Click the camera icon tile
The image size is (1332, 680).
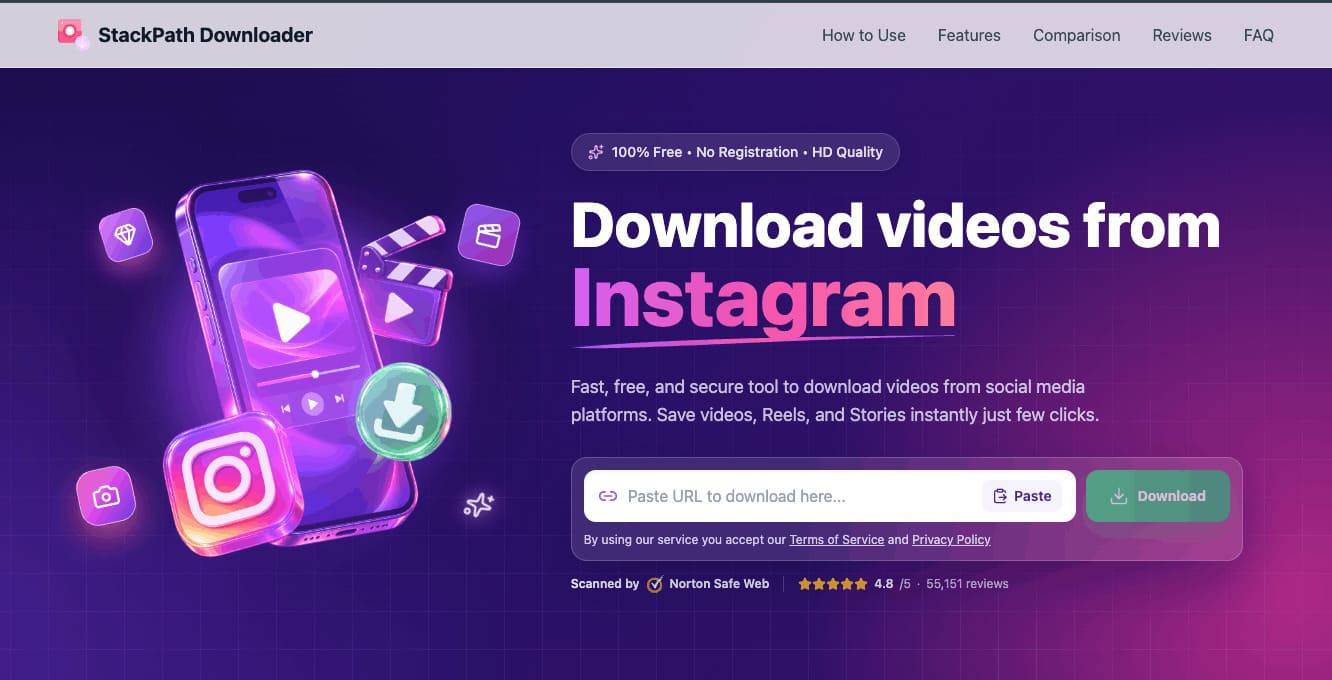[106, 497]
